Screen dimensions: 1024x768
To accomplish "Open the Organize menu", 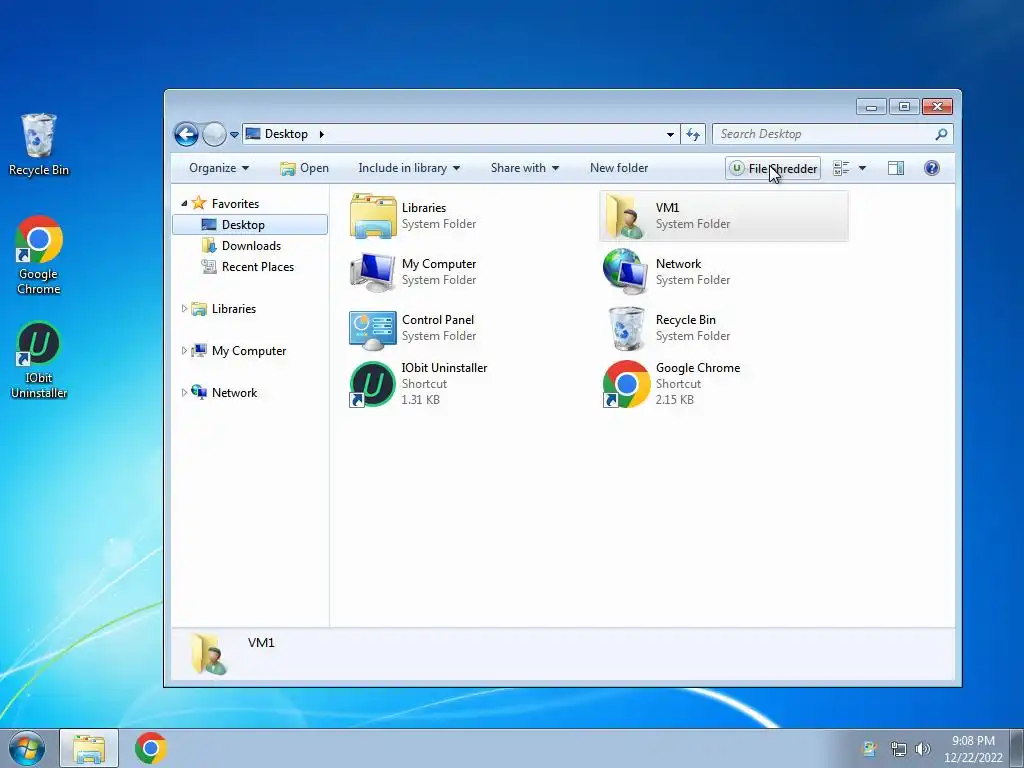I will pos(219,168).
